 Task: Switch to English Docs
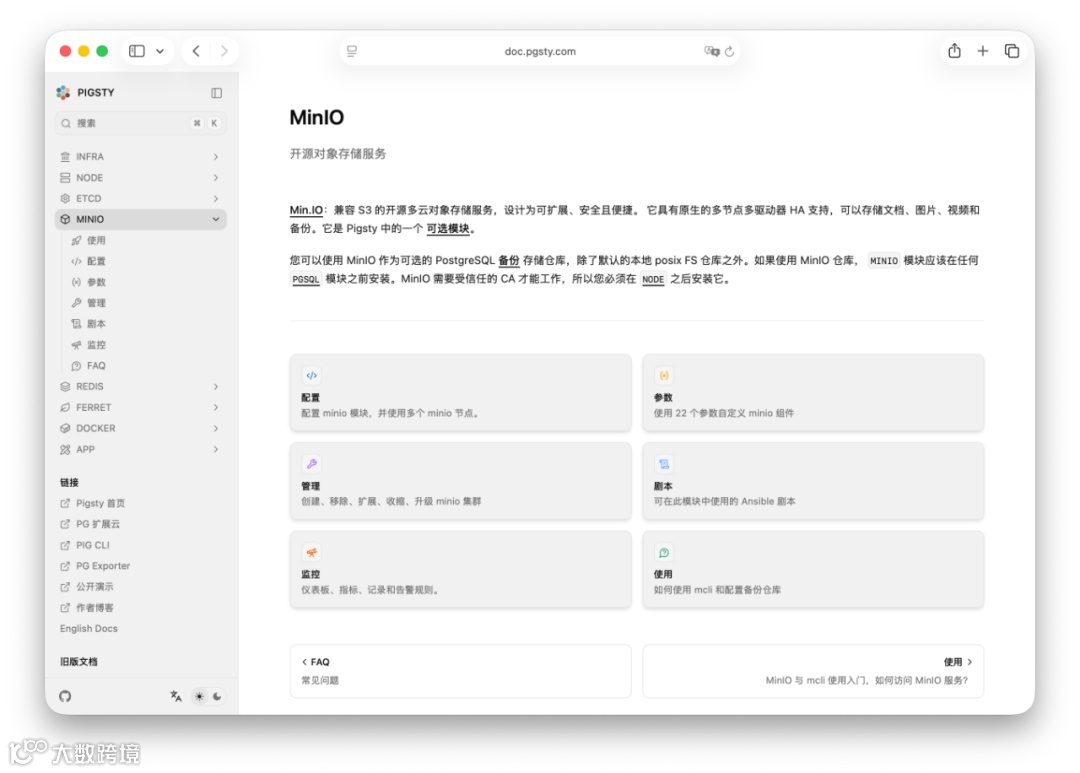(89, 628)
